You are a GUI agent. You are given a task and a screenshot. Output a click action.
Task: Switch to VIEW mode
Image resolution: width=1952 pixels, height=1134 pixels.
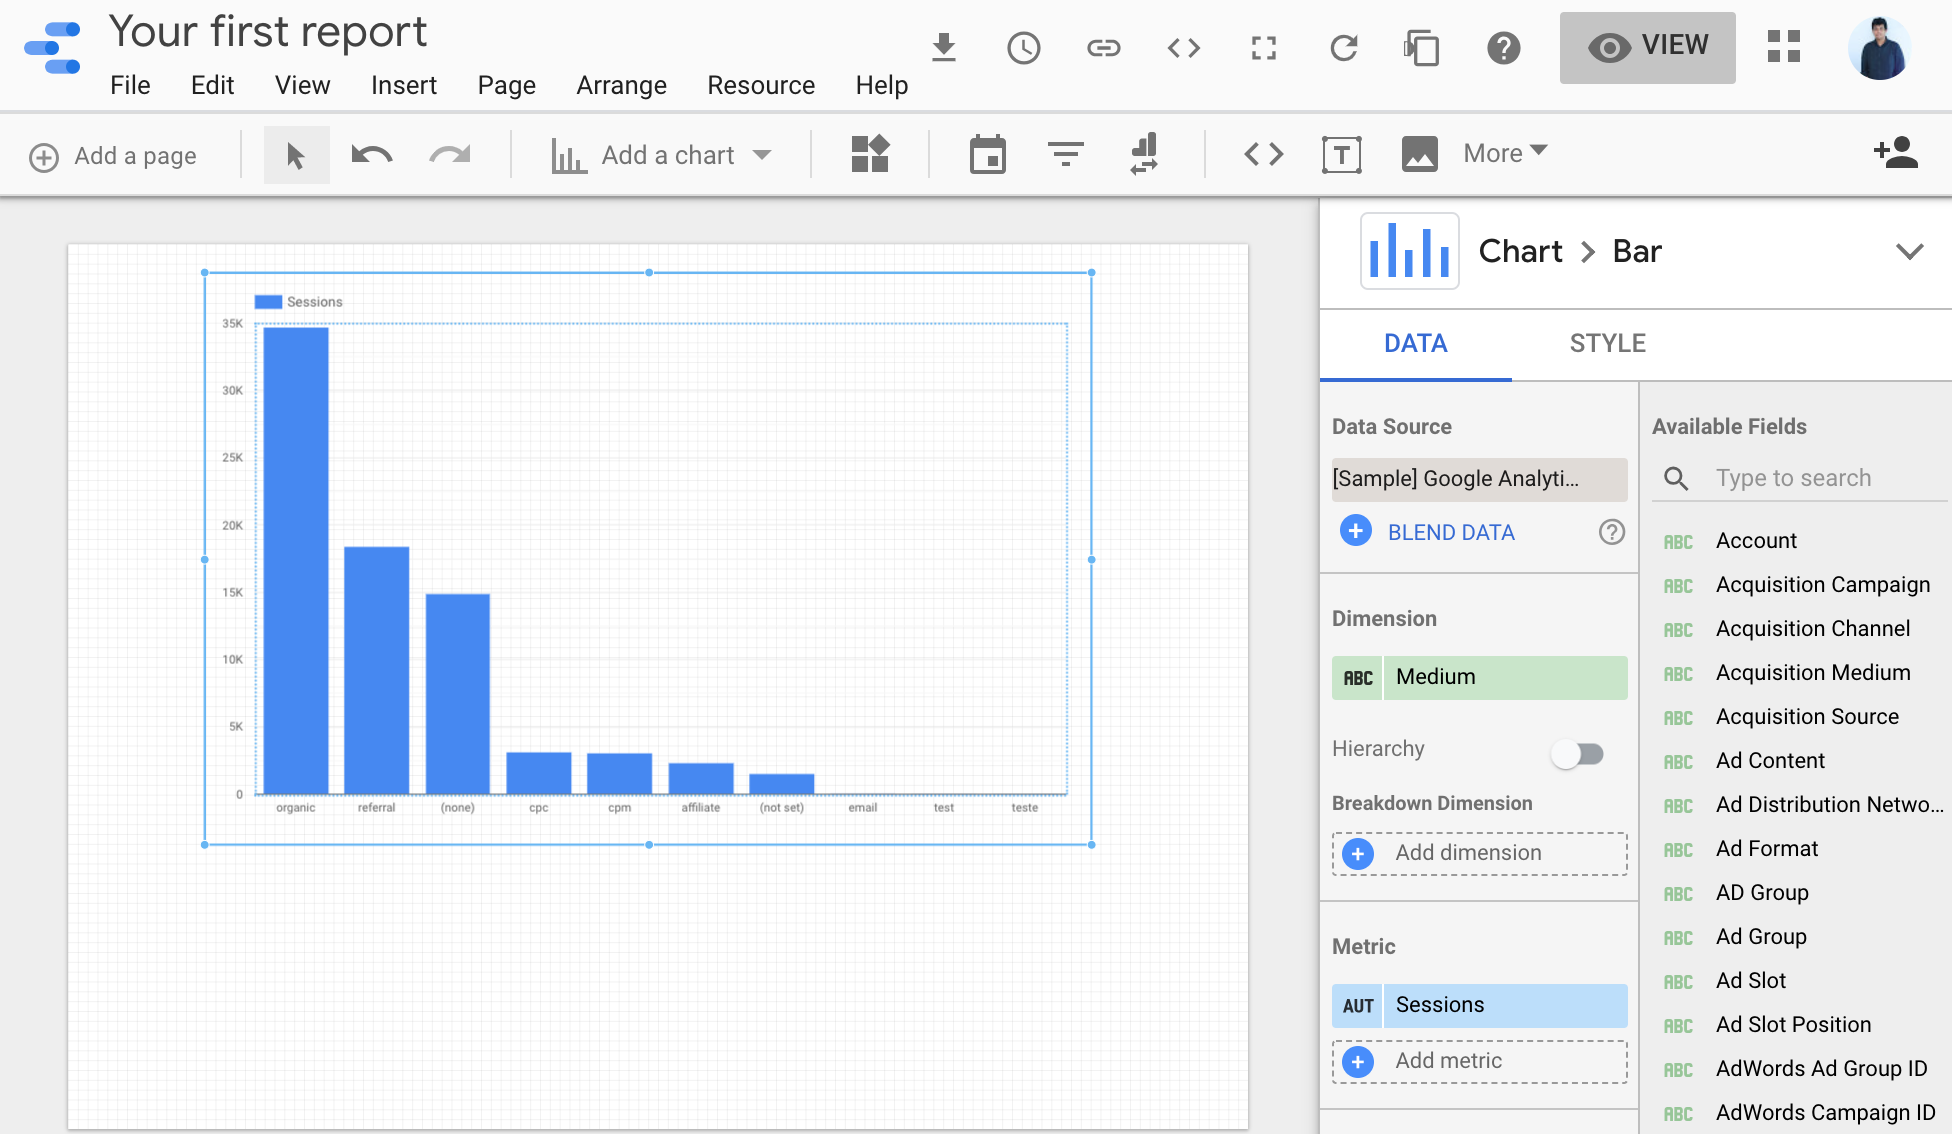(1647, 47)
